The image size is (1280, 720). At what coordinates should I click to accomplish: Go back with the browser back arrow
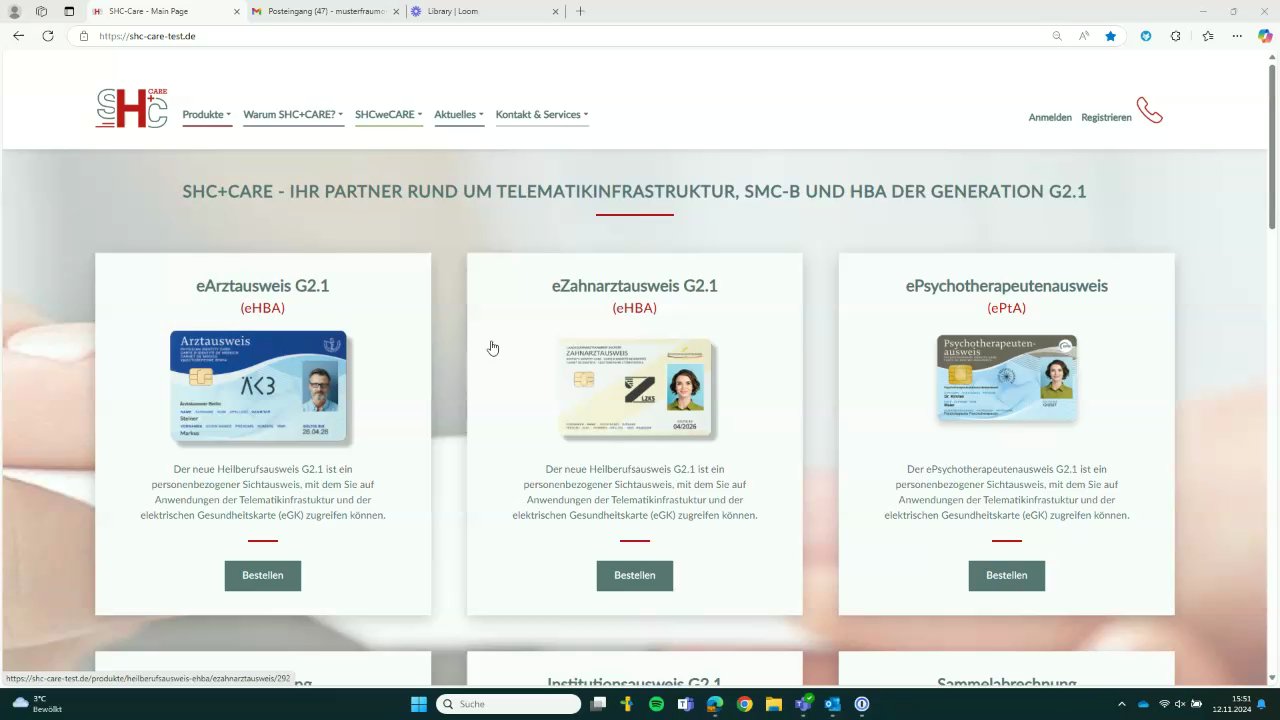[18, 36]
